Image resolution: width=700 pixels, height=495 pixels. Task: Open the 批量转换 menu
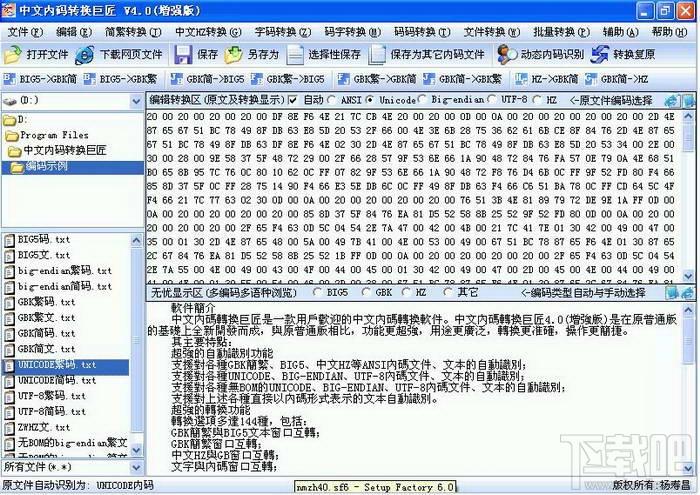point(562,32)
